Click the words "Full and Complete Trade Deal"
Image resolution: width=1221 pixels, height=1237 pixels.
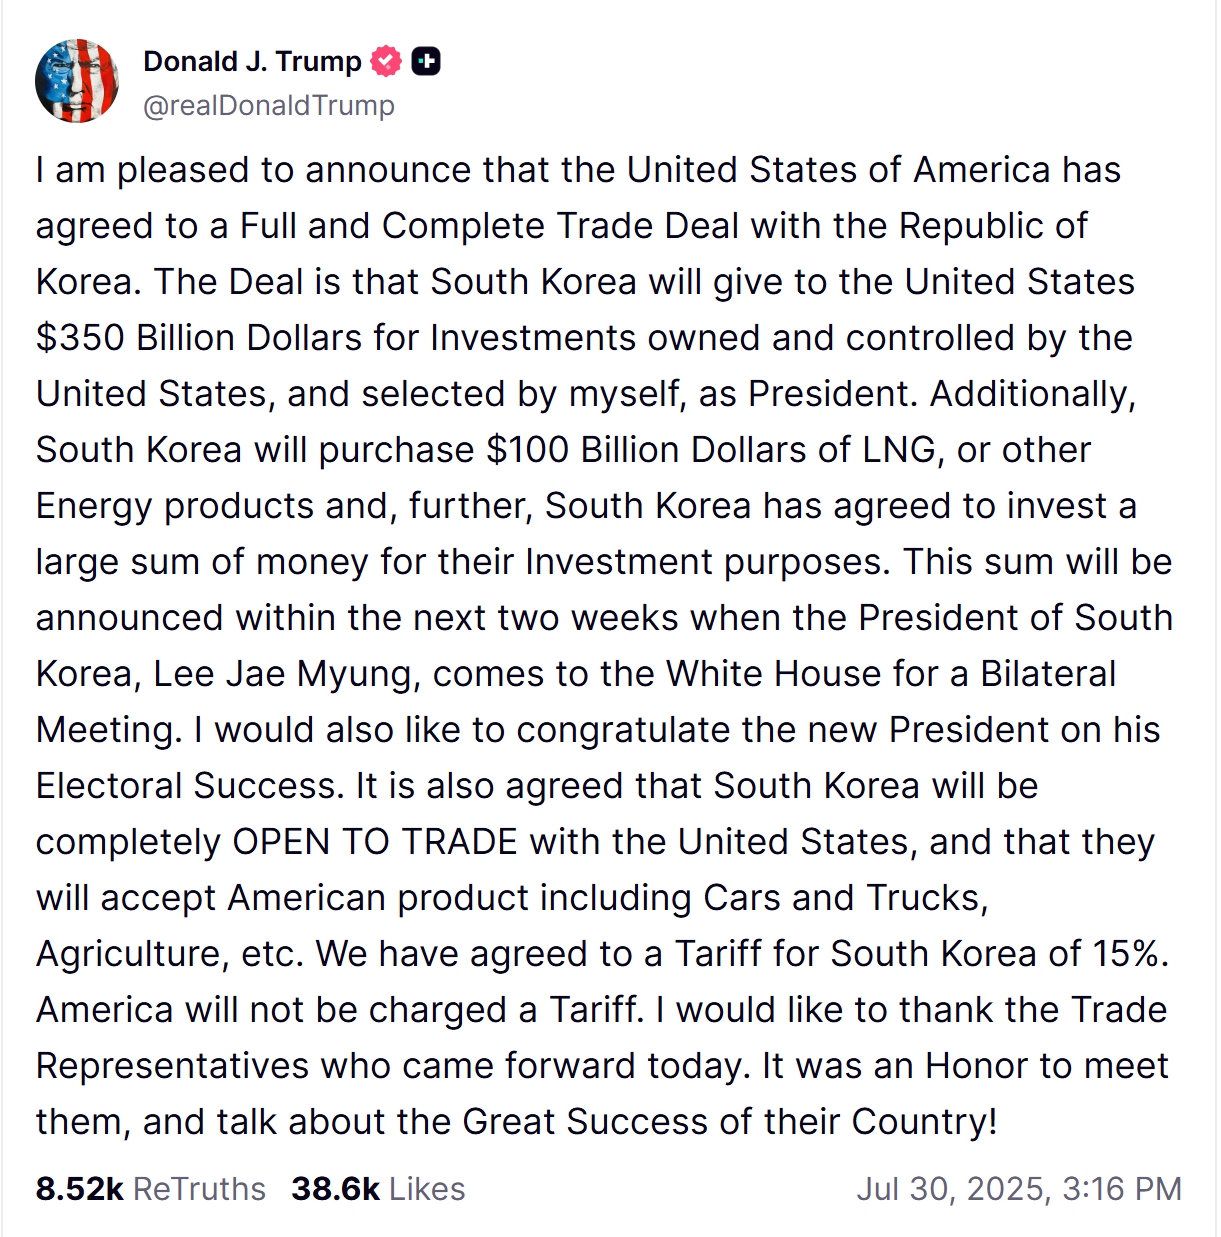489,226
